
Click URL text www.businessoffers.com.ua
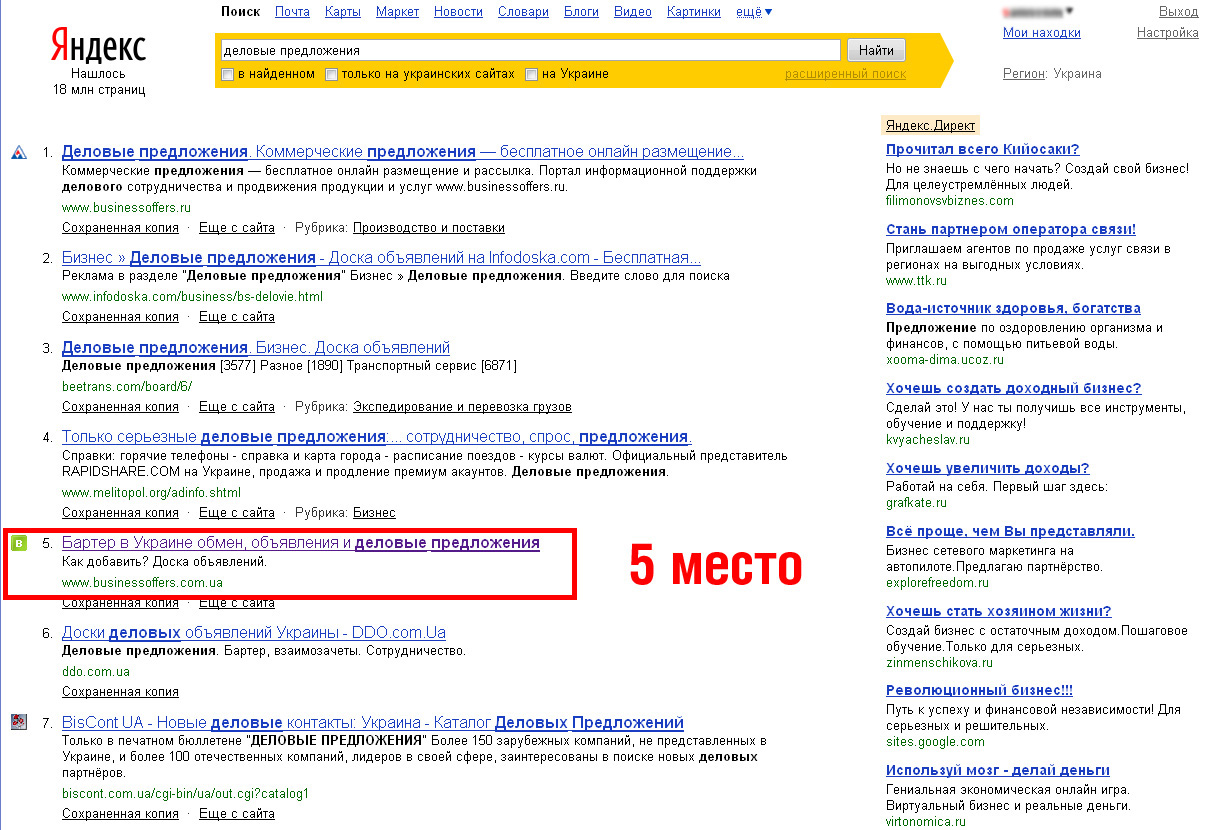pos(142,582)
